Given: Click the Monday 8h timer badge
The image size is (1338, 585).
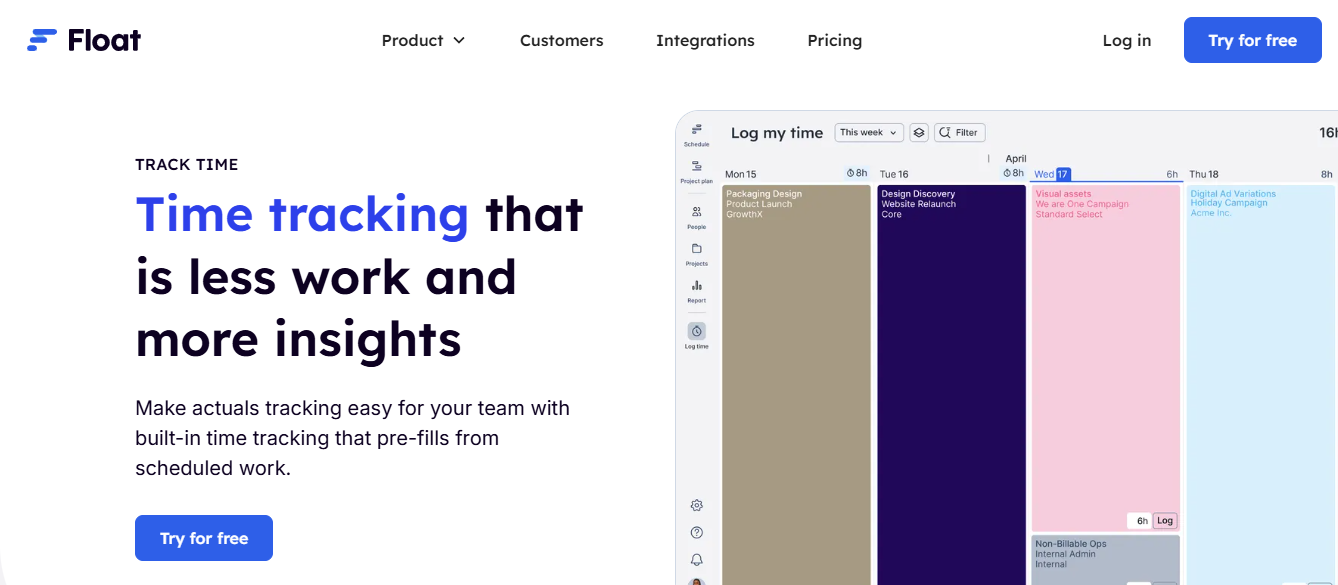Looking at the screenshot, I should pyautogui.click(x=857, y=173).
